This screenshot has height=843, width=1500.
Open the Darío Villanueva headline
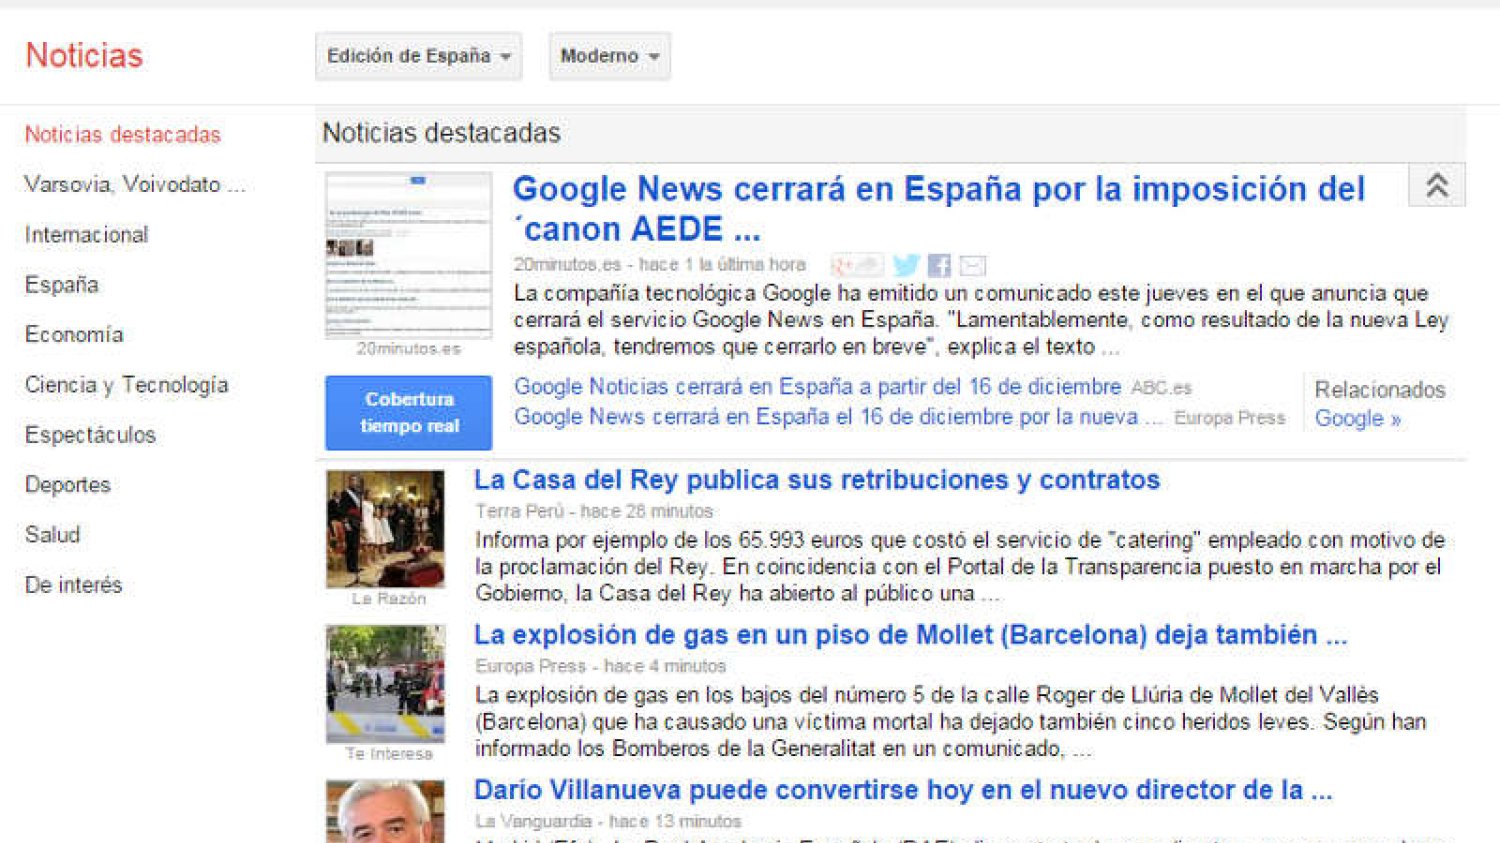(x=903, y=790)
